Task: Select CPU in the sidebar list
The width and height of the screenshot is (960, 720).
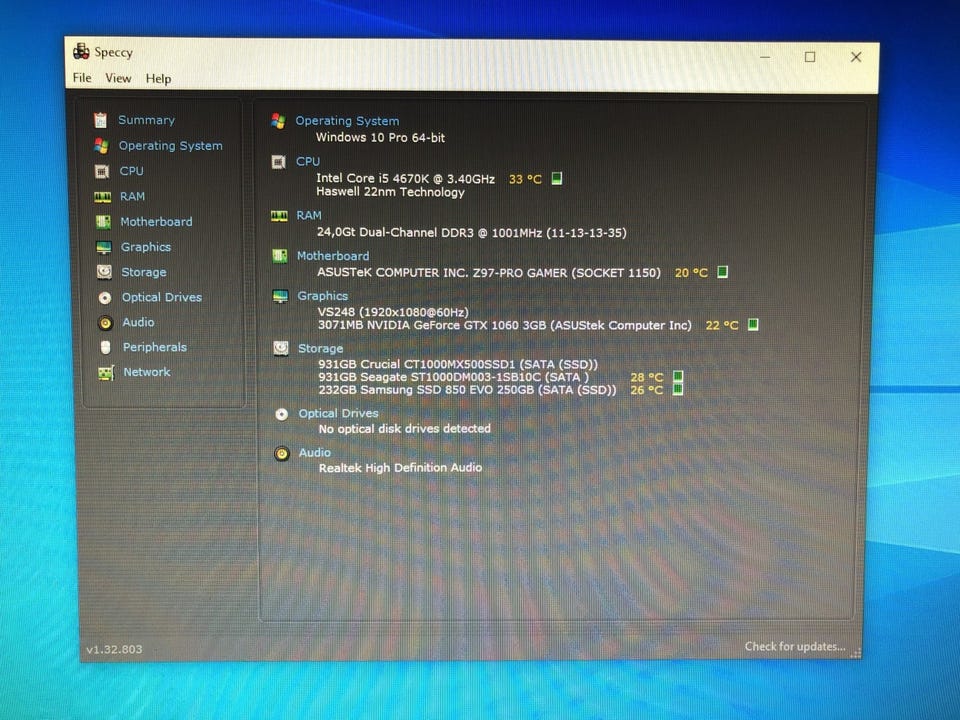Action: click(x=132, y=171)
